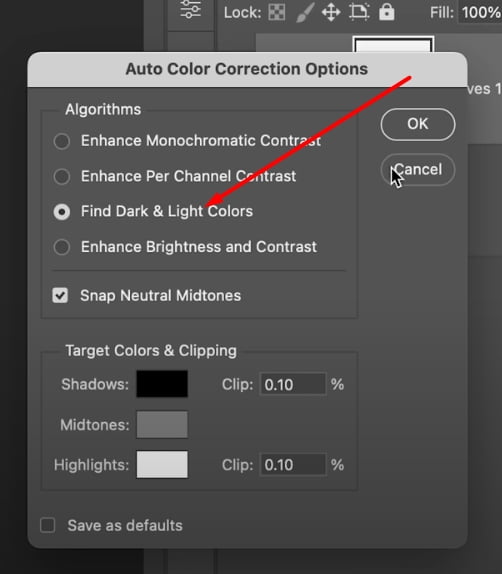This screenshot has height=574, width=502.
Task: Enable Save as defaults checkbox
Action: [x=48, y=525]
